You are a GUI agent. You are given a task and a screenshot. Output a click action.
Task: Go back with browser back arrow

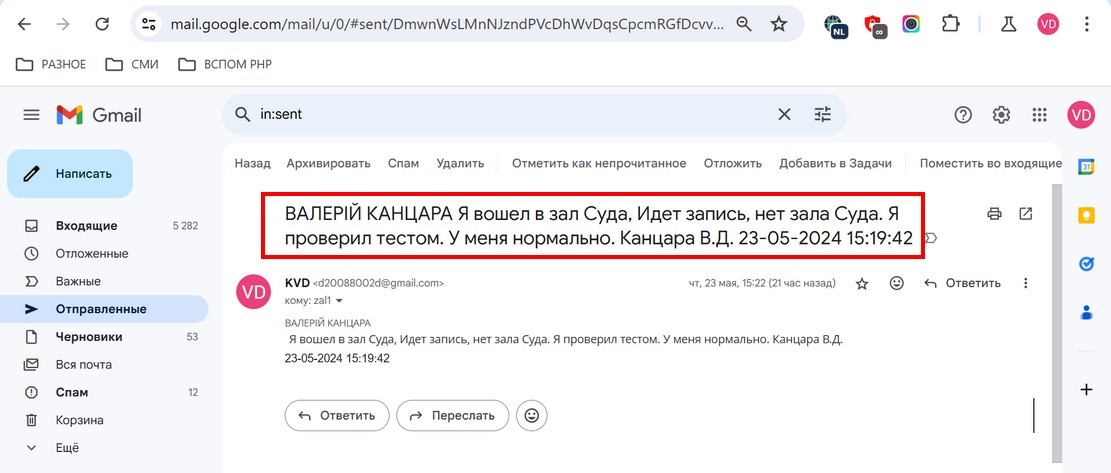[24, 24]
